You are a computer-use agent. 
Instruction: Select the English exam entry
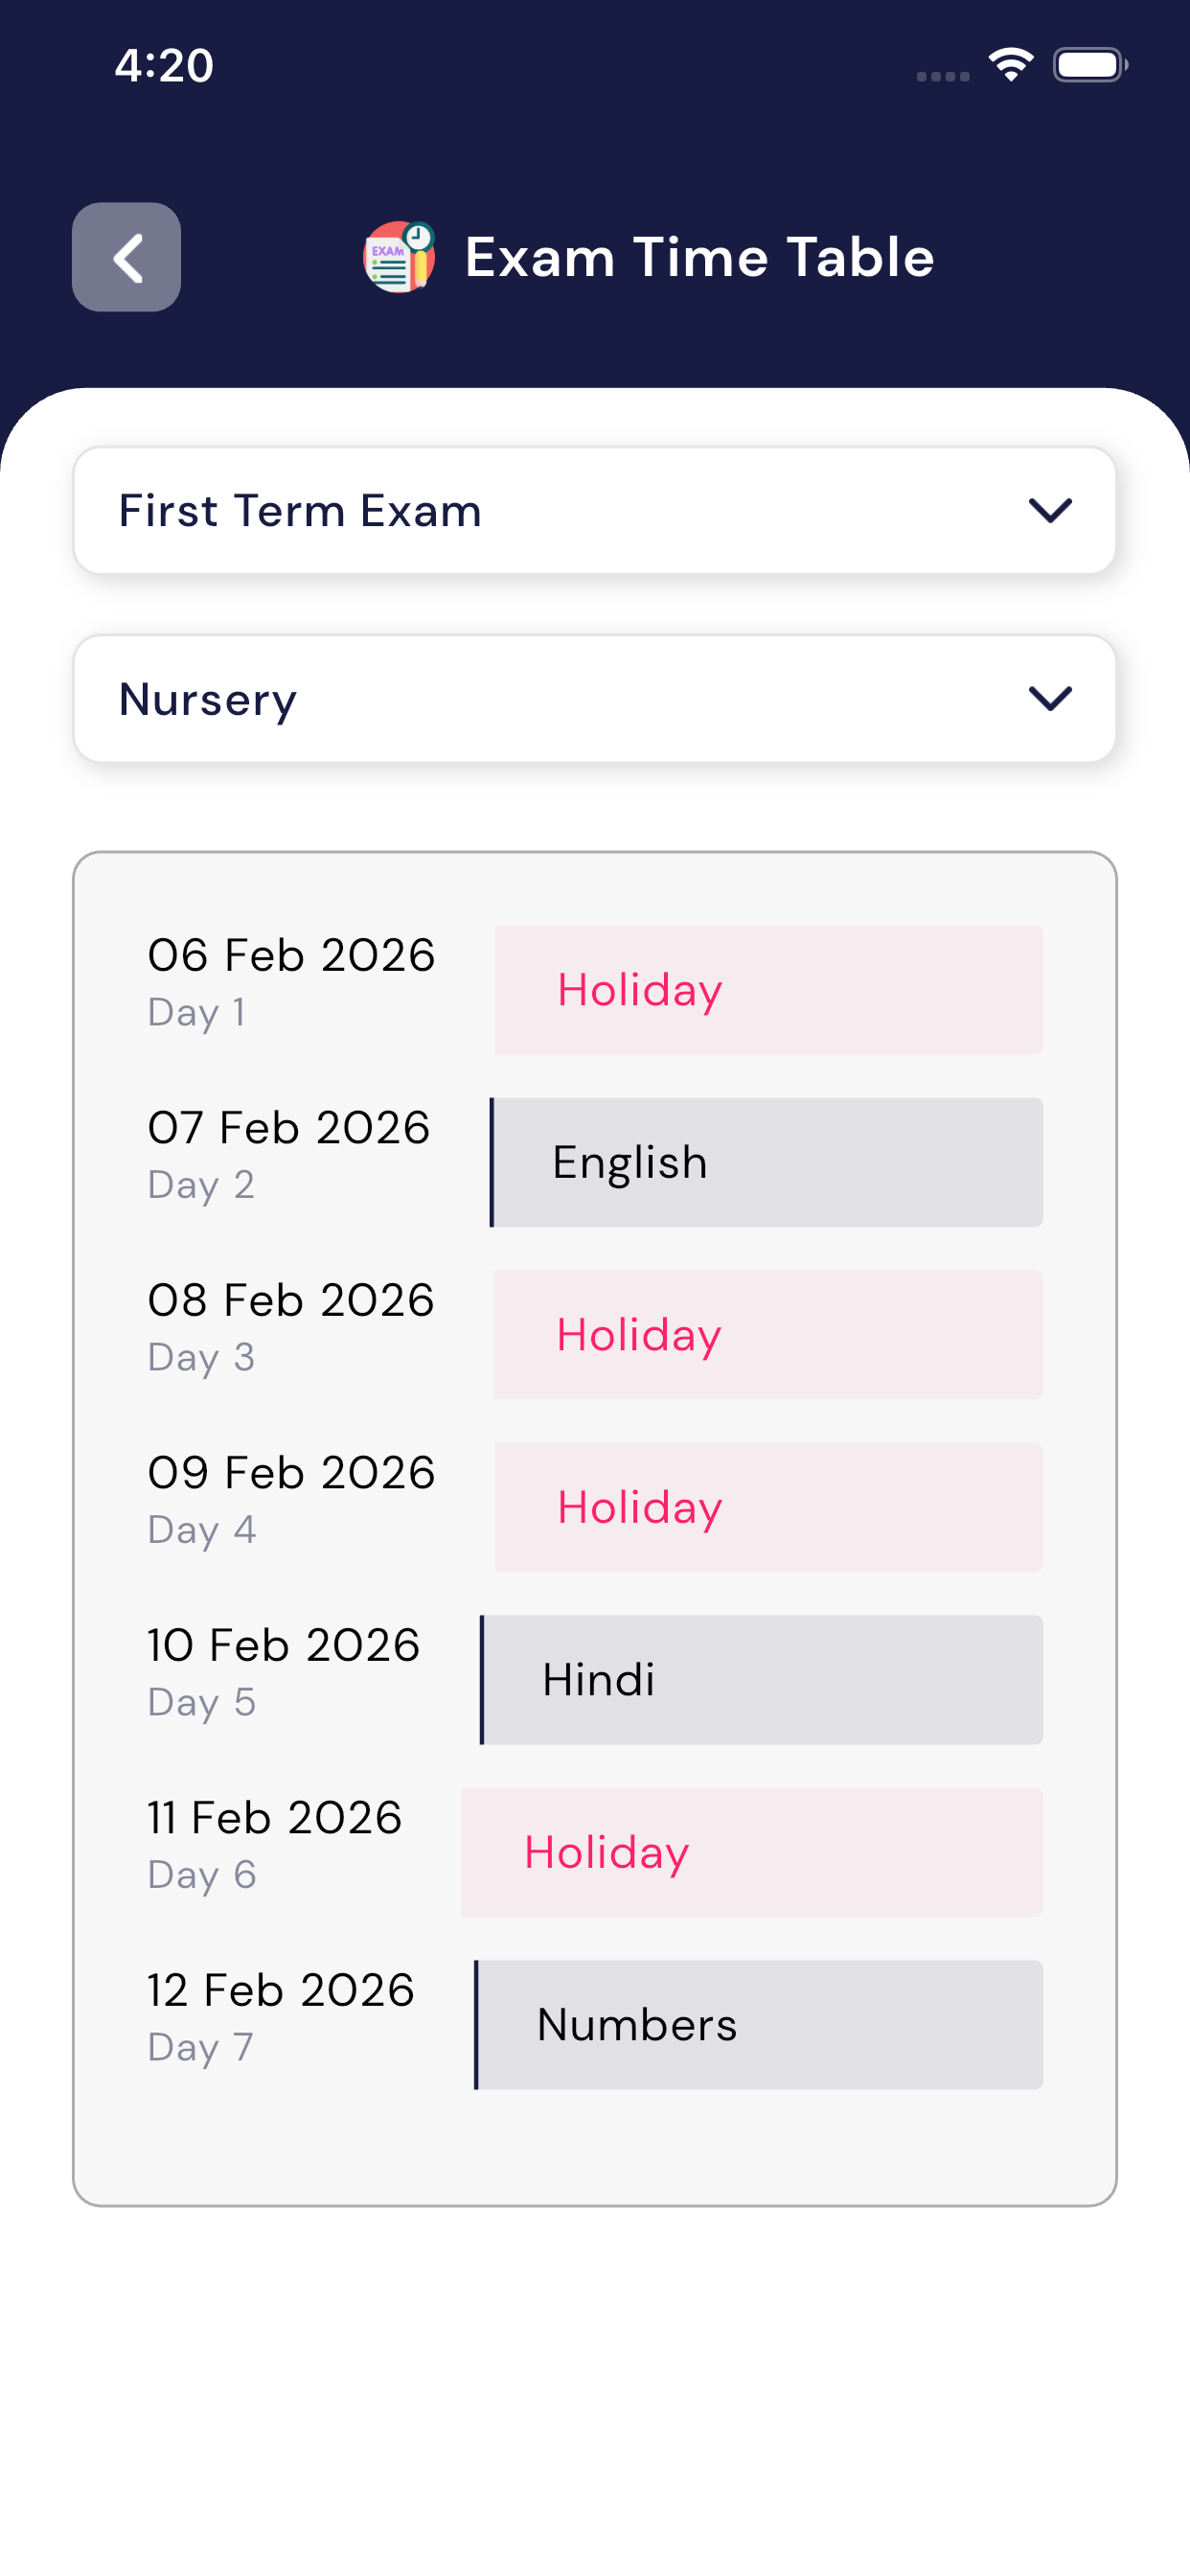click(x=767, y=1162)
